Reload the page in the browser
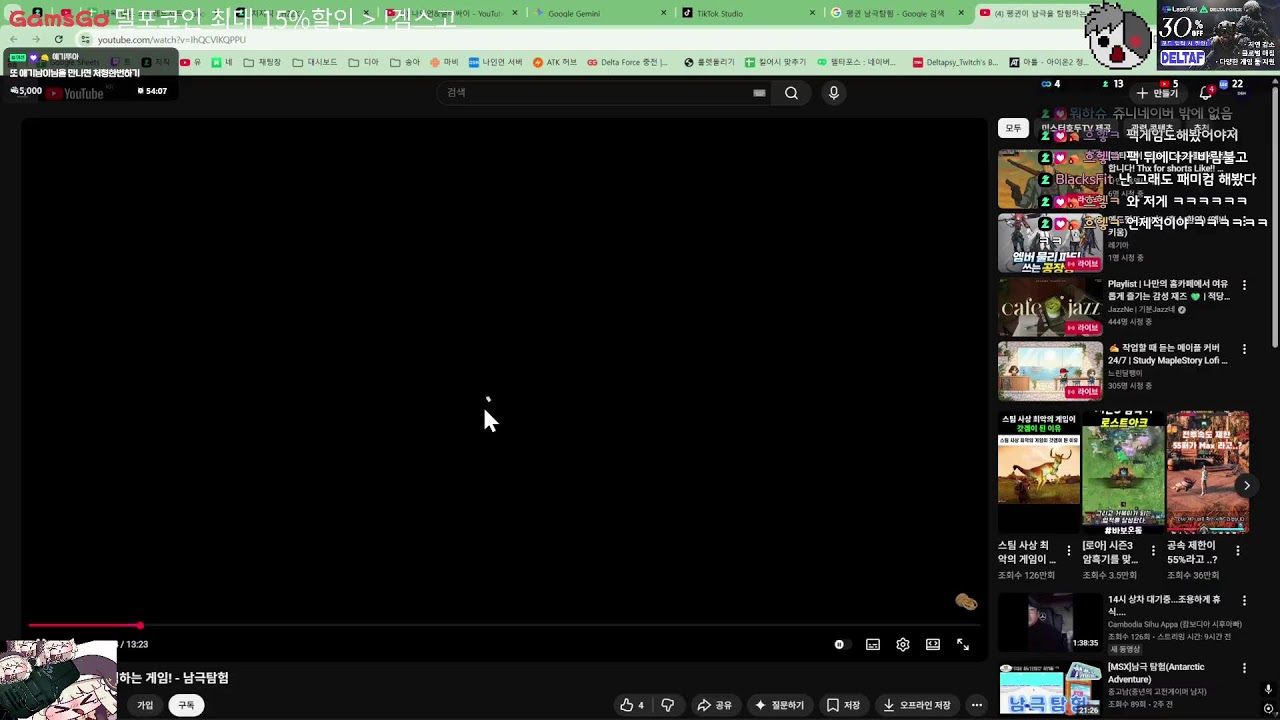Viewport: 1280px width, 720px height. click(x=59, y=40)
